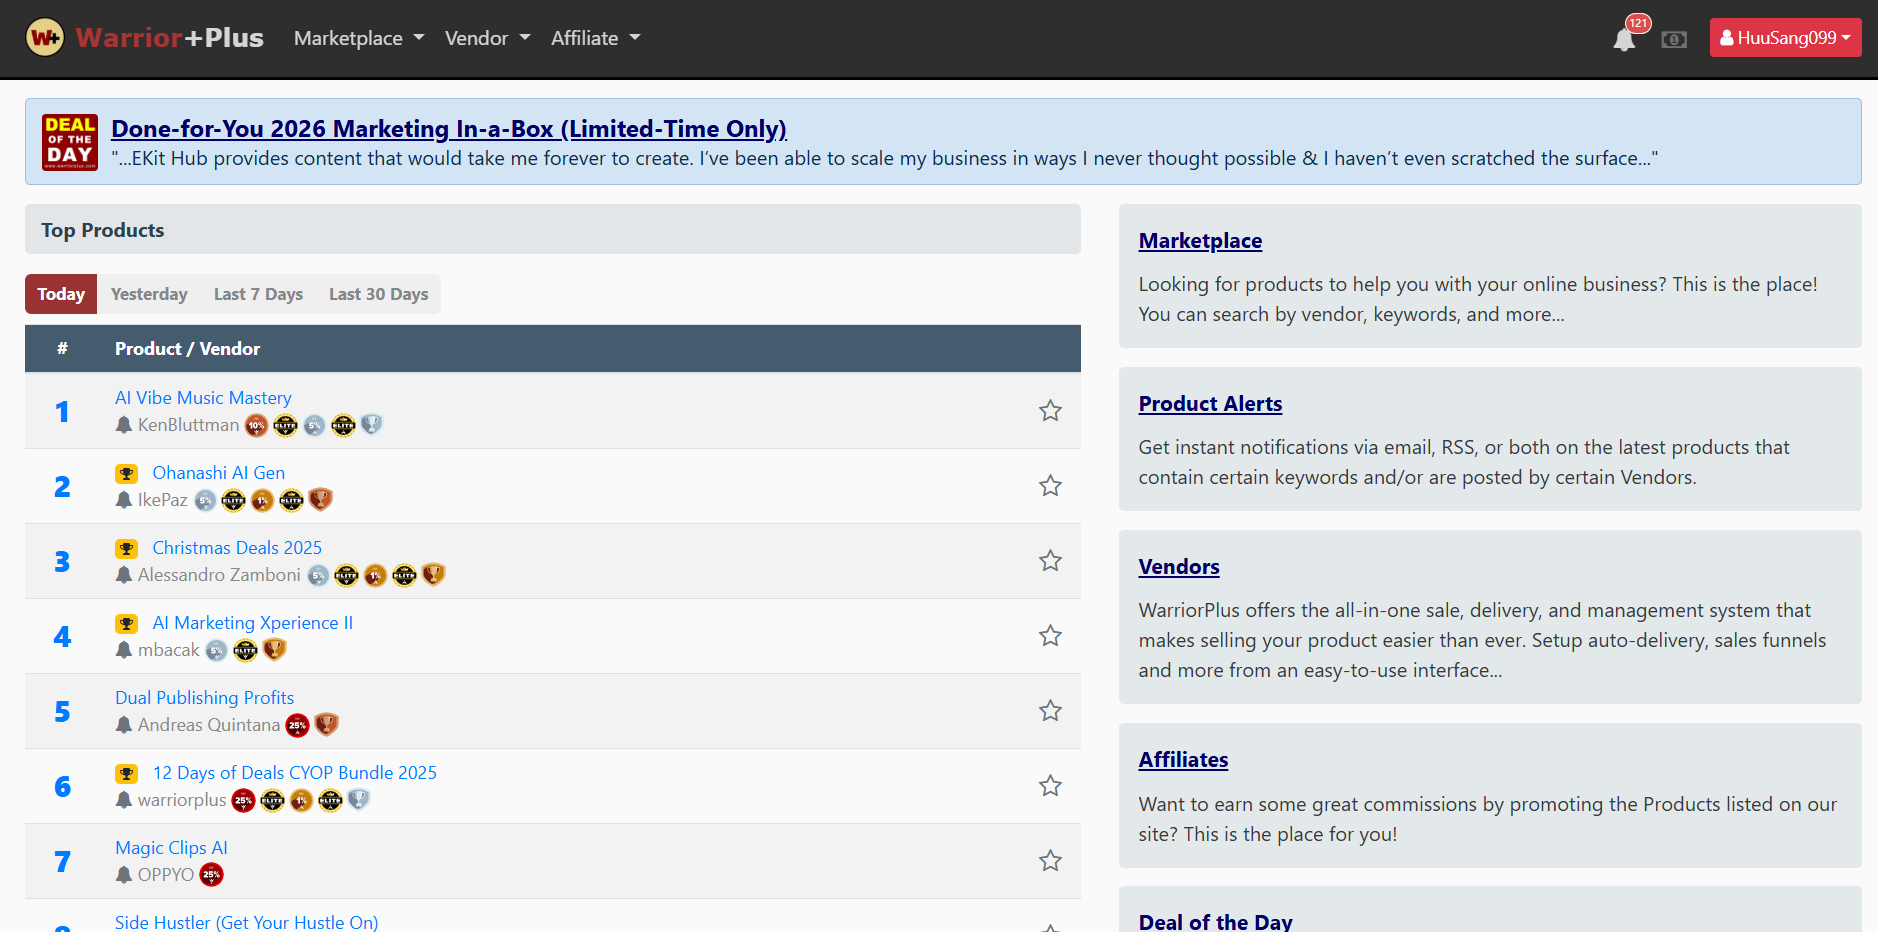Click the Deal of the Day badge
The height and width of the screenshot is (932, 1878).
70,142
